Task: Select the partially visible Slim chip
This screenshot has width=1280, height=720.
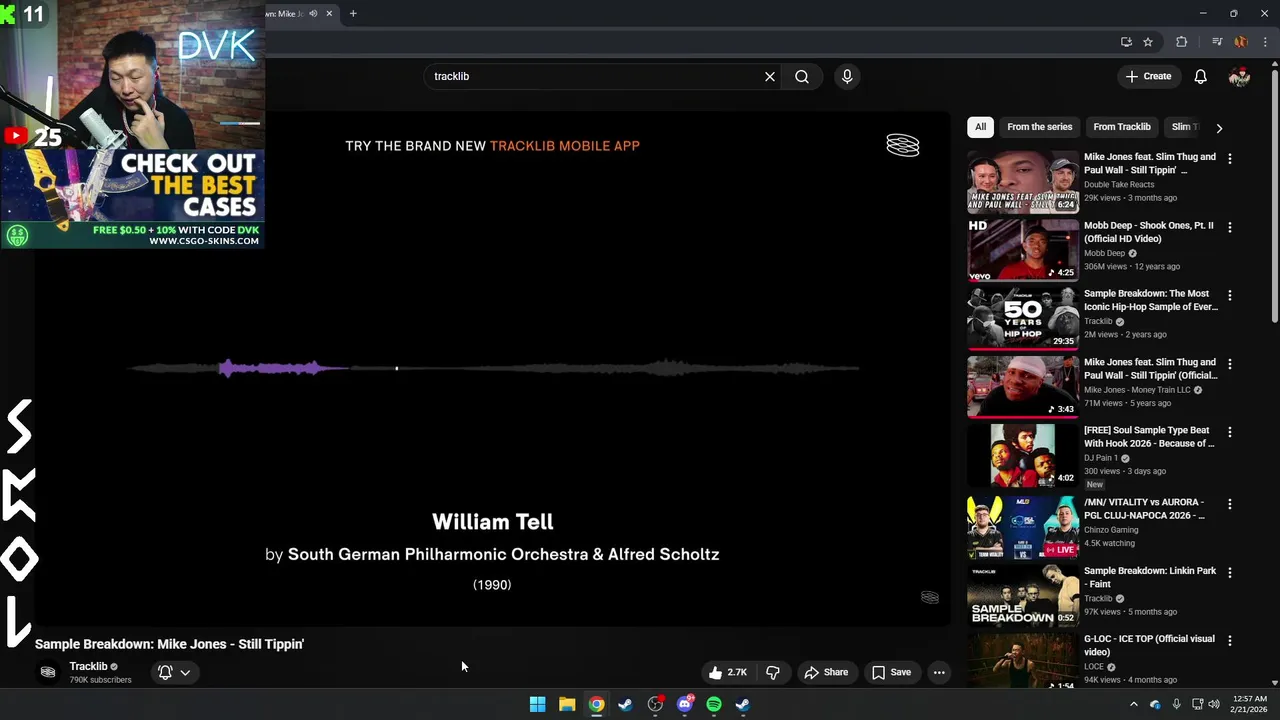Action: pos(1184,127)
